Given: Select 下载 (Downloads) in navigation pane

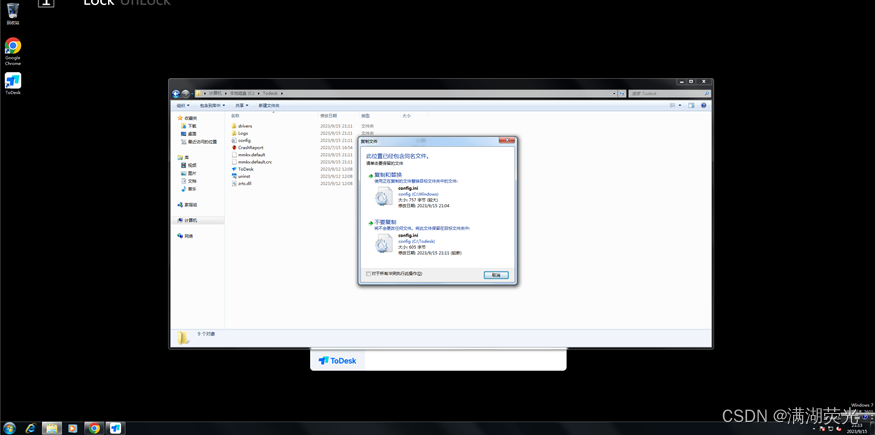Looking at the screenshot, I should [x=188, y=126].
